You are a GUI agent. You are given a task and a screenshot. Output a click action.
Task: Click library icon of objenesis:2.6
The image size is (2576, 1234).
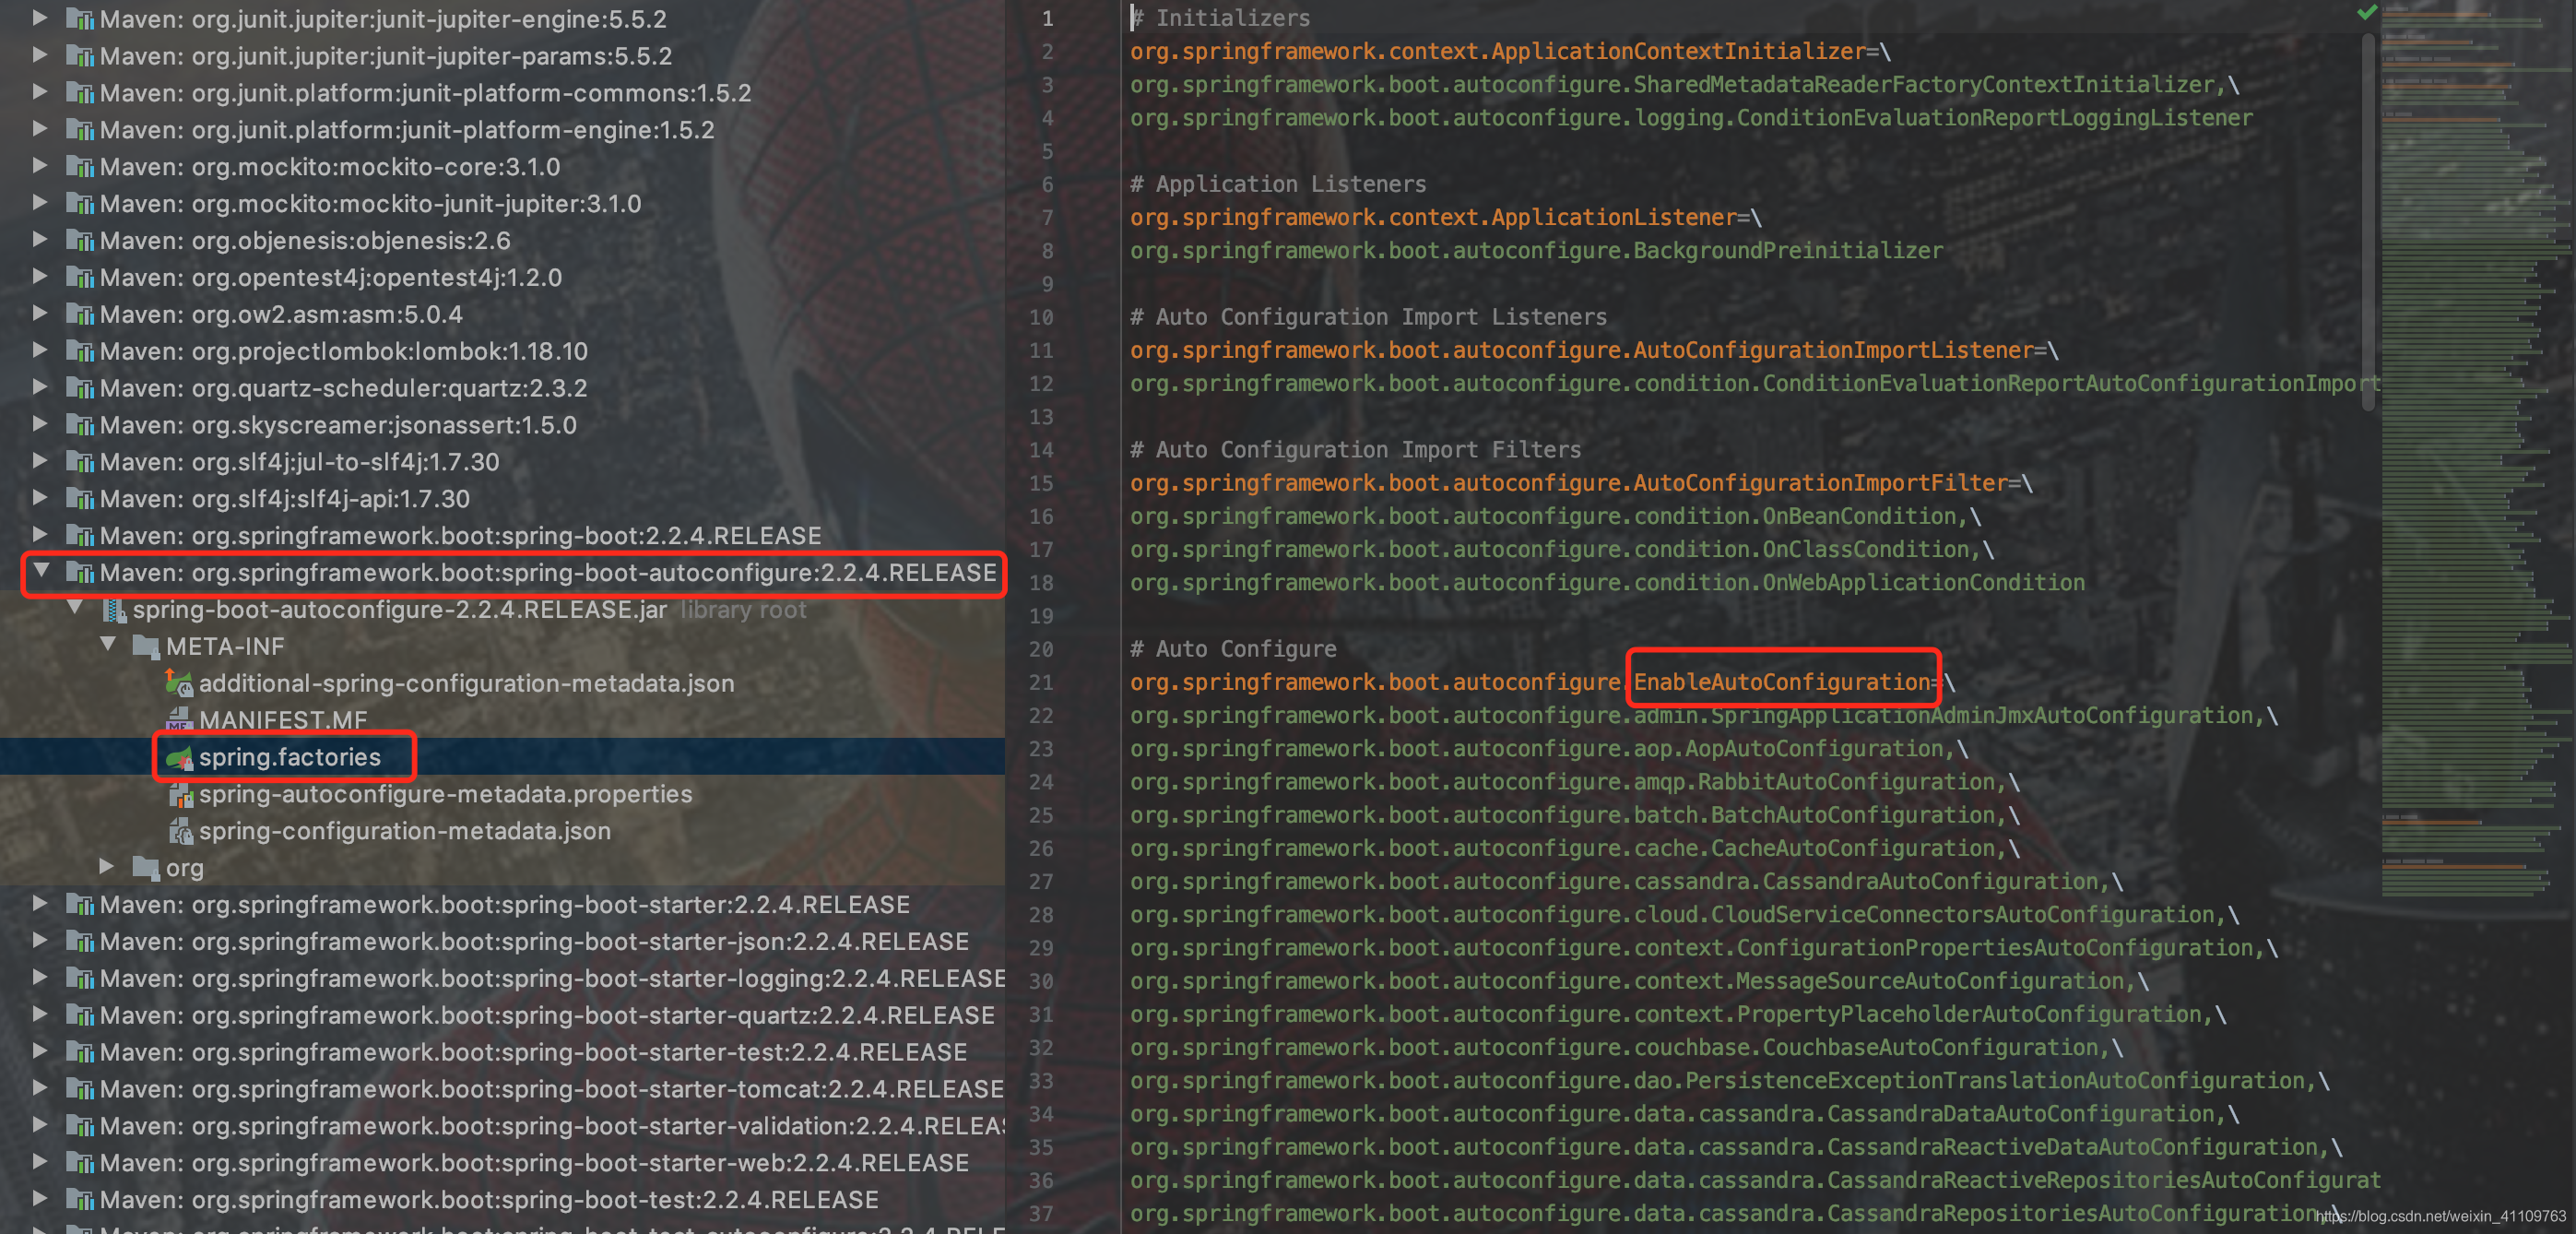coord(80,241)
